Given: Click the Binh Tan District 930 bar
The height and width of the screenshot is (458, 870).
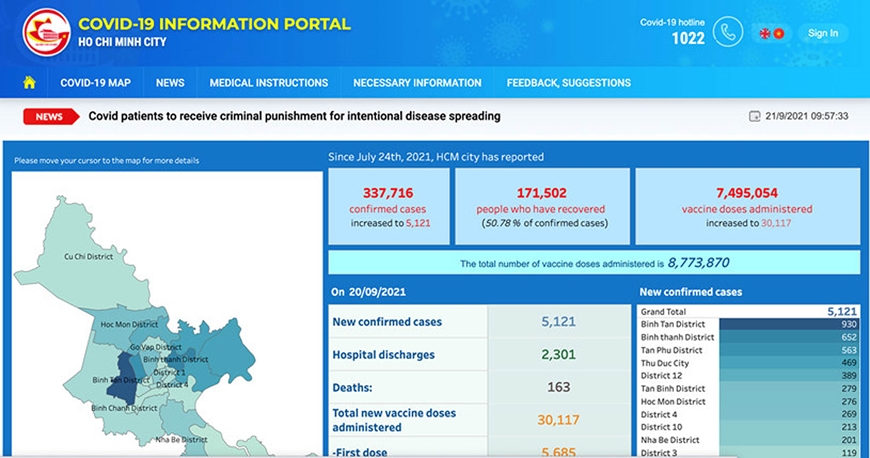Looking at the screenshot, I should [x=789, y=324].
